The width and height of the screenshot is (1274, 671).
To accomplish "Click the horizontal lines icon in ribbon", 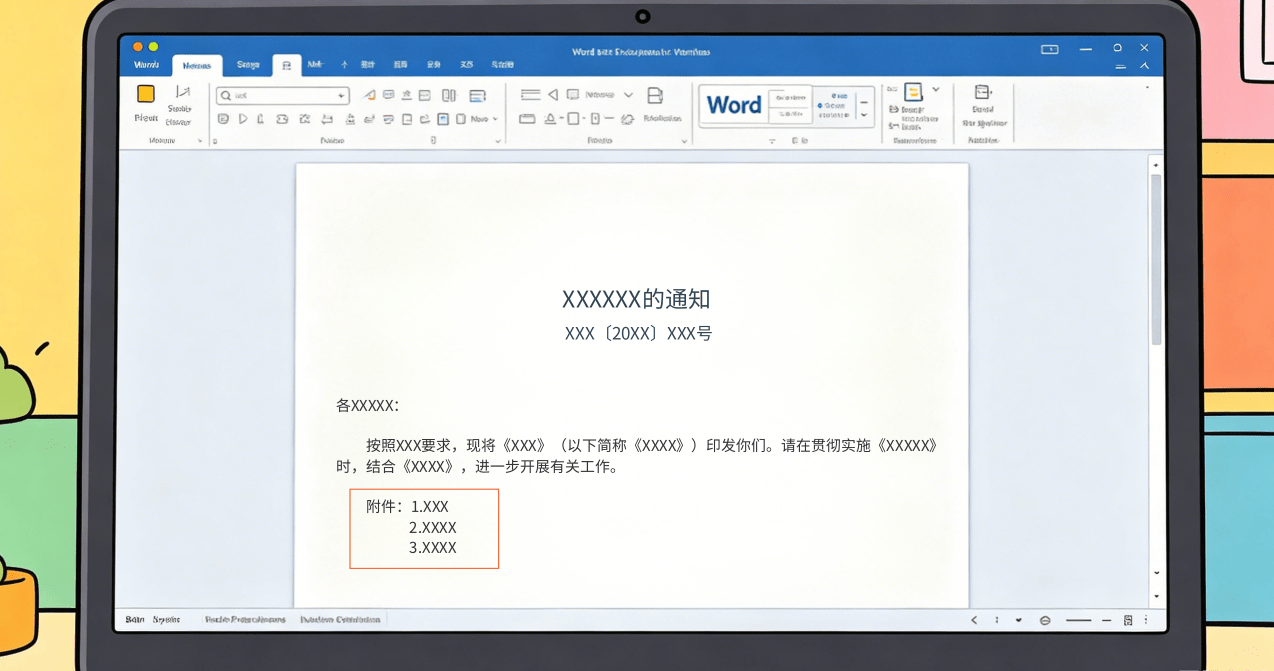I will tap(530, 95).
